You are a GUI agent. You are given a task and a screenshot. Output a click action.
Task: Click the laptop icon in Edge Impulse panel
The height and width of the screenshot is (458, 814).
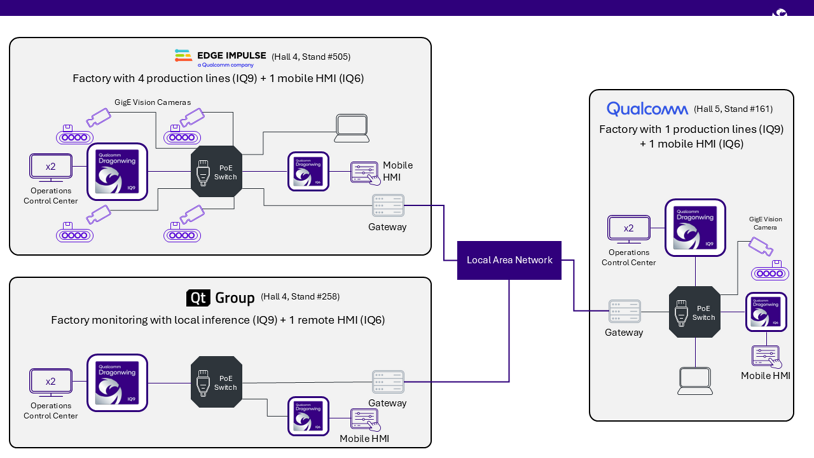point(352,128)
